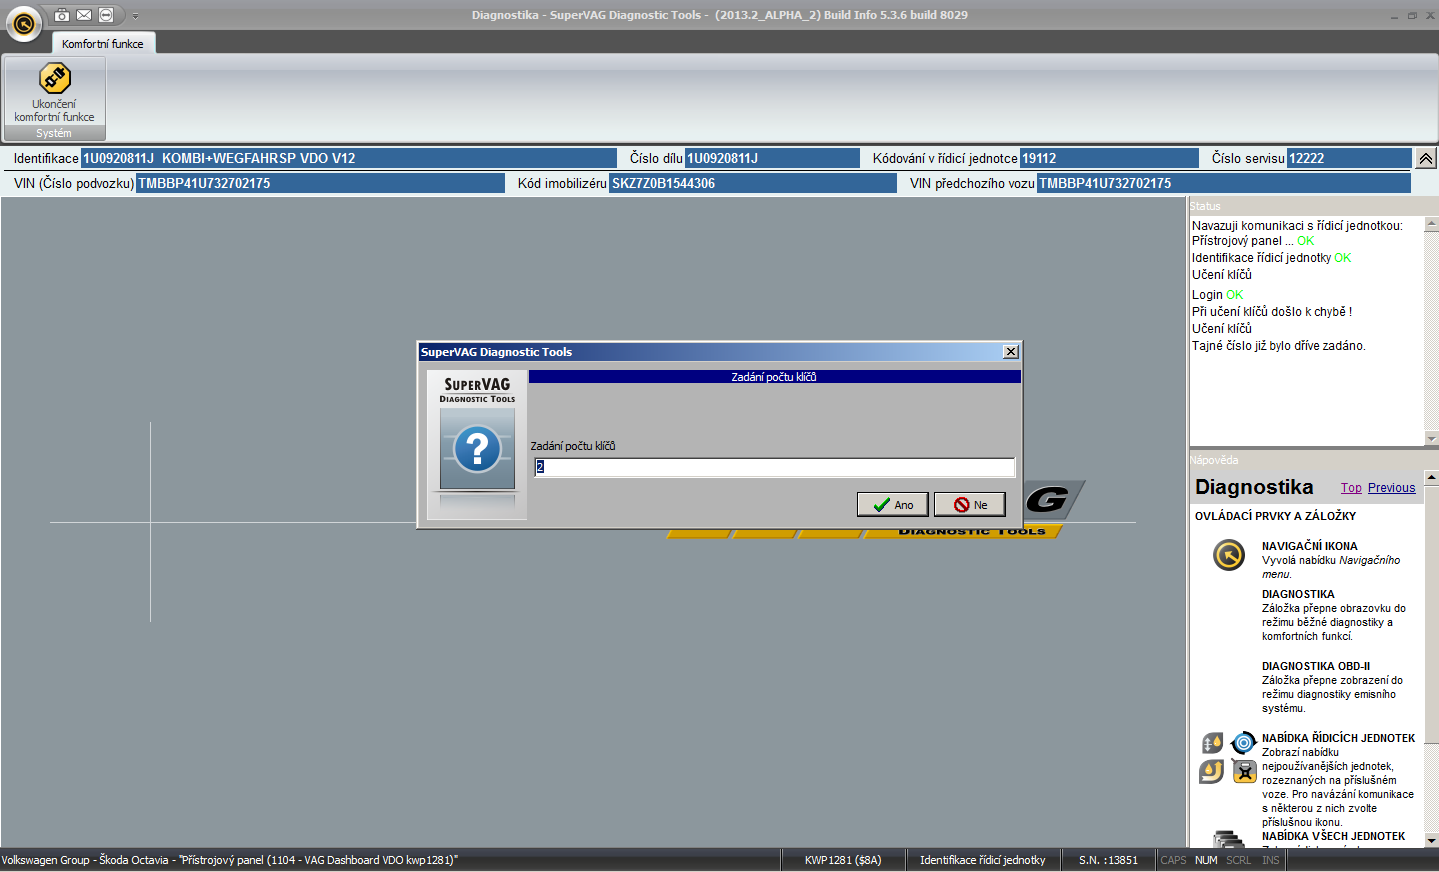Click 'Zadání počtu klíčů' blue dialog header
The image size is (1439, 872).
click(775, 377)
